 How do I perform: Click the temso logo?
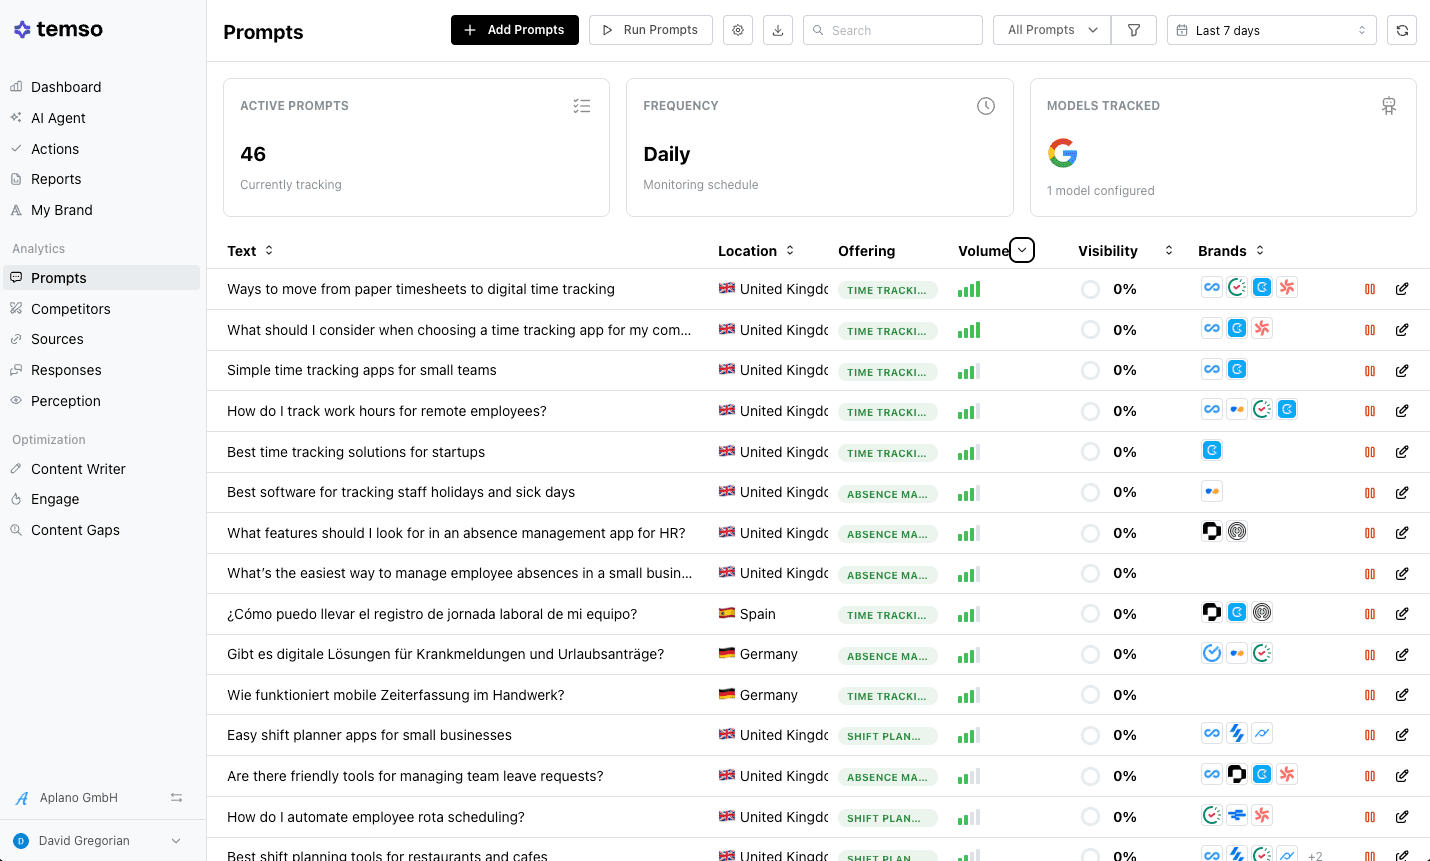58,29
